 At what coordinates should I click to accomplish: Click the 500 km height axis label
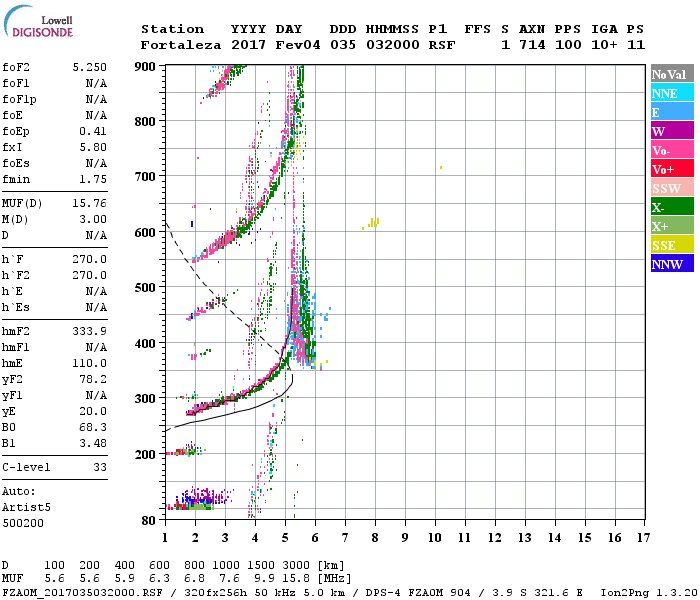point(145,288)
